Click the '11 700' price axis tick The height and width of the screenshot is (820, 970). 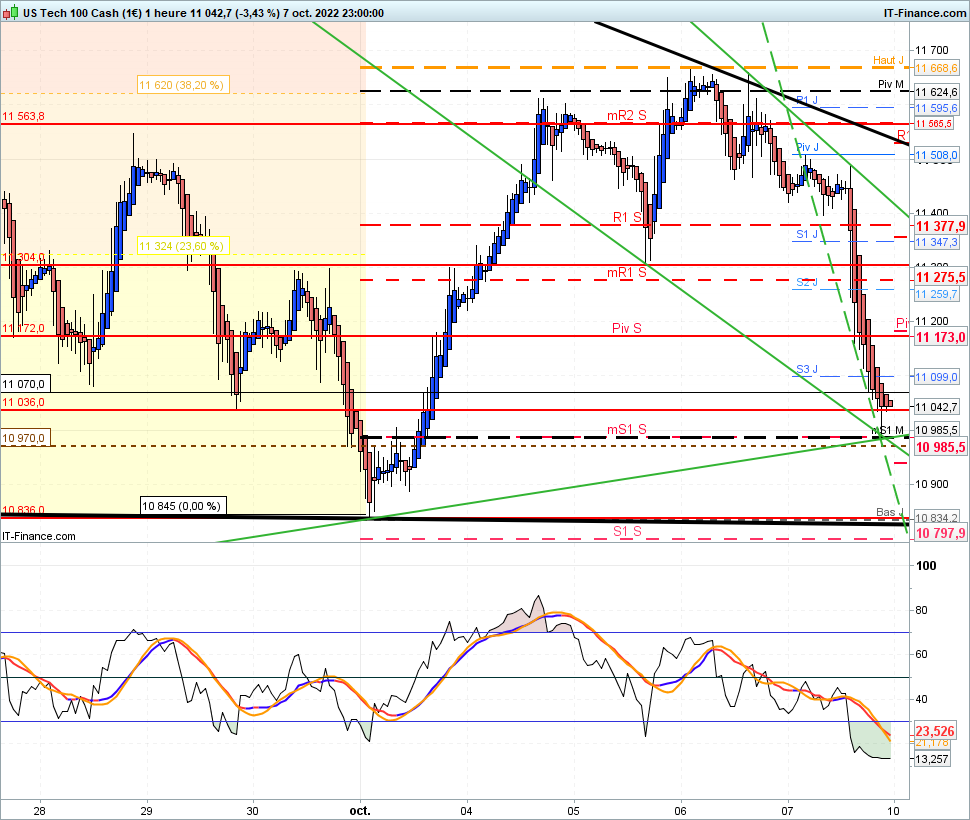point(932,50)
